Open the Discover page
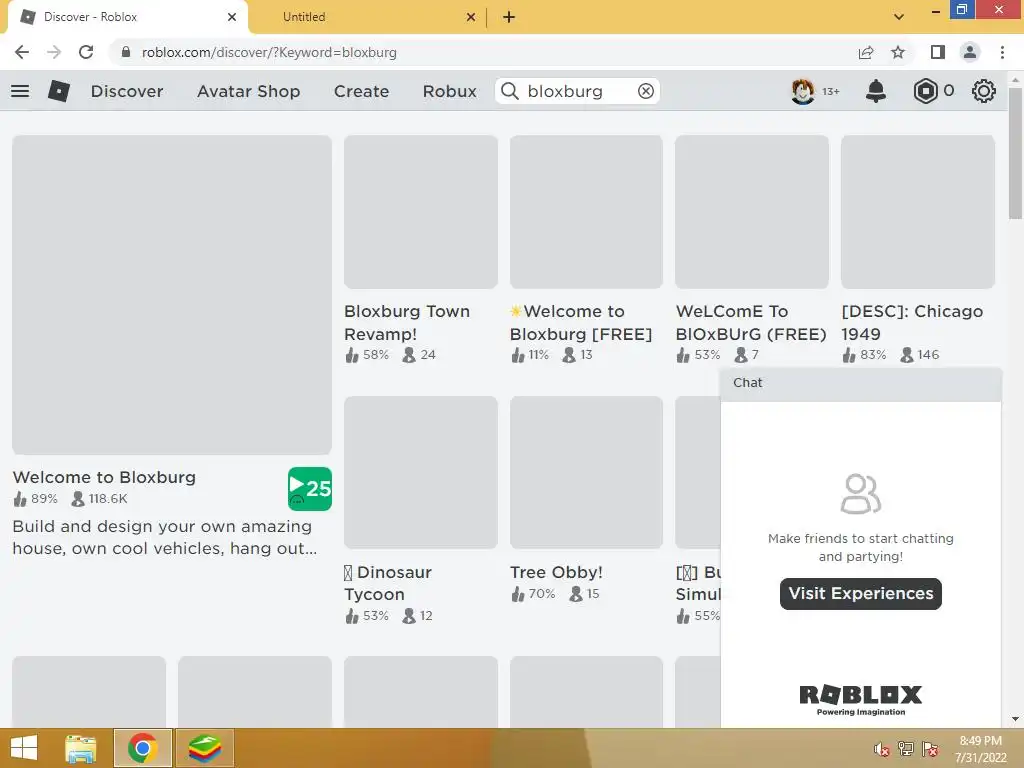Image resolution: width=1024 pixels, height=768 pixels. point(127,91)
